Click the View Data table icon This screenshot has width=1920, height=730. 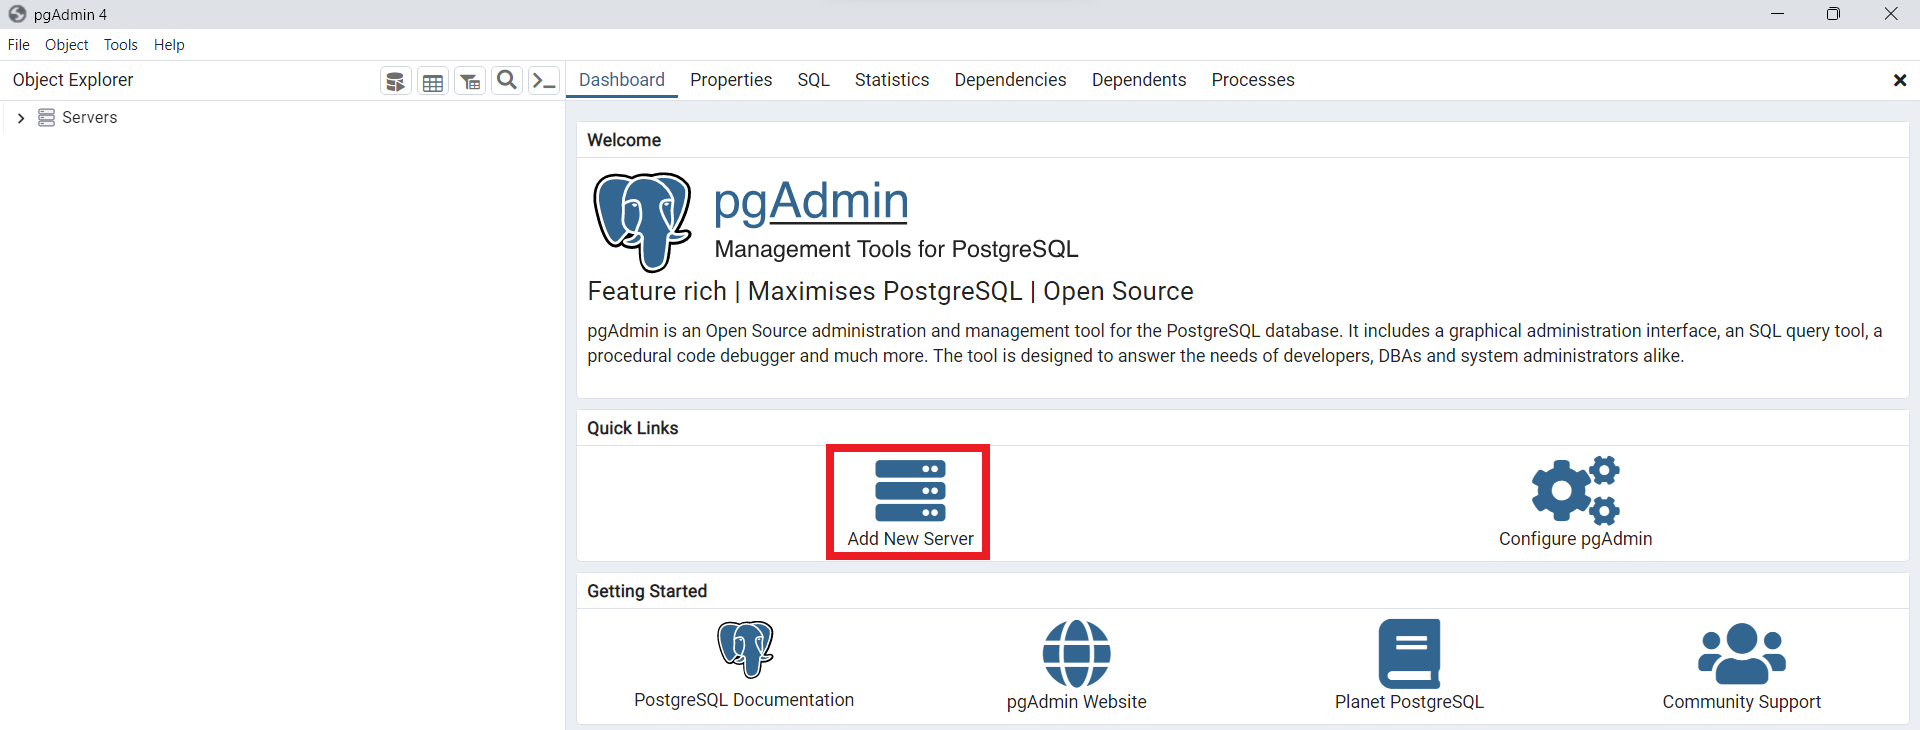click(x=433, y=81)
